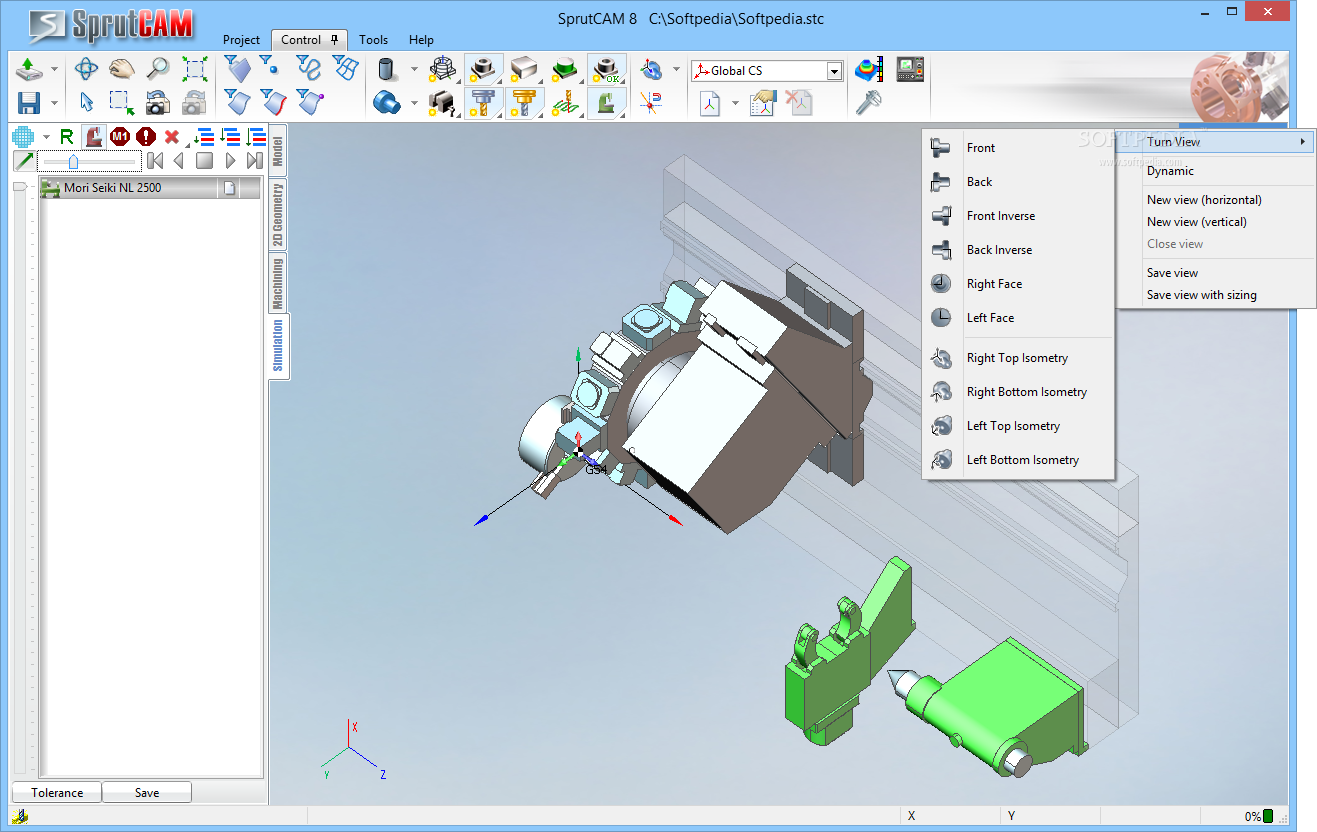Image resolution: width=1317 pixels, height=832 pixels.
Task: Click the floppy disk Save icon
Action: [29, 102]
